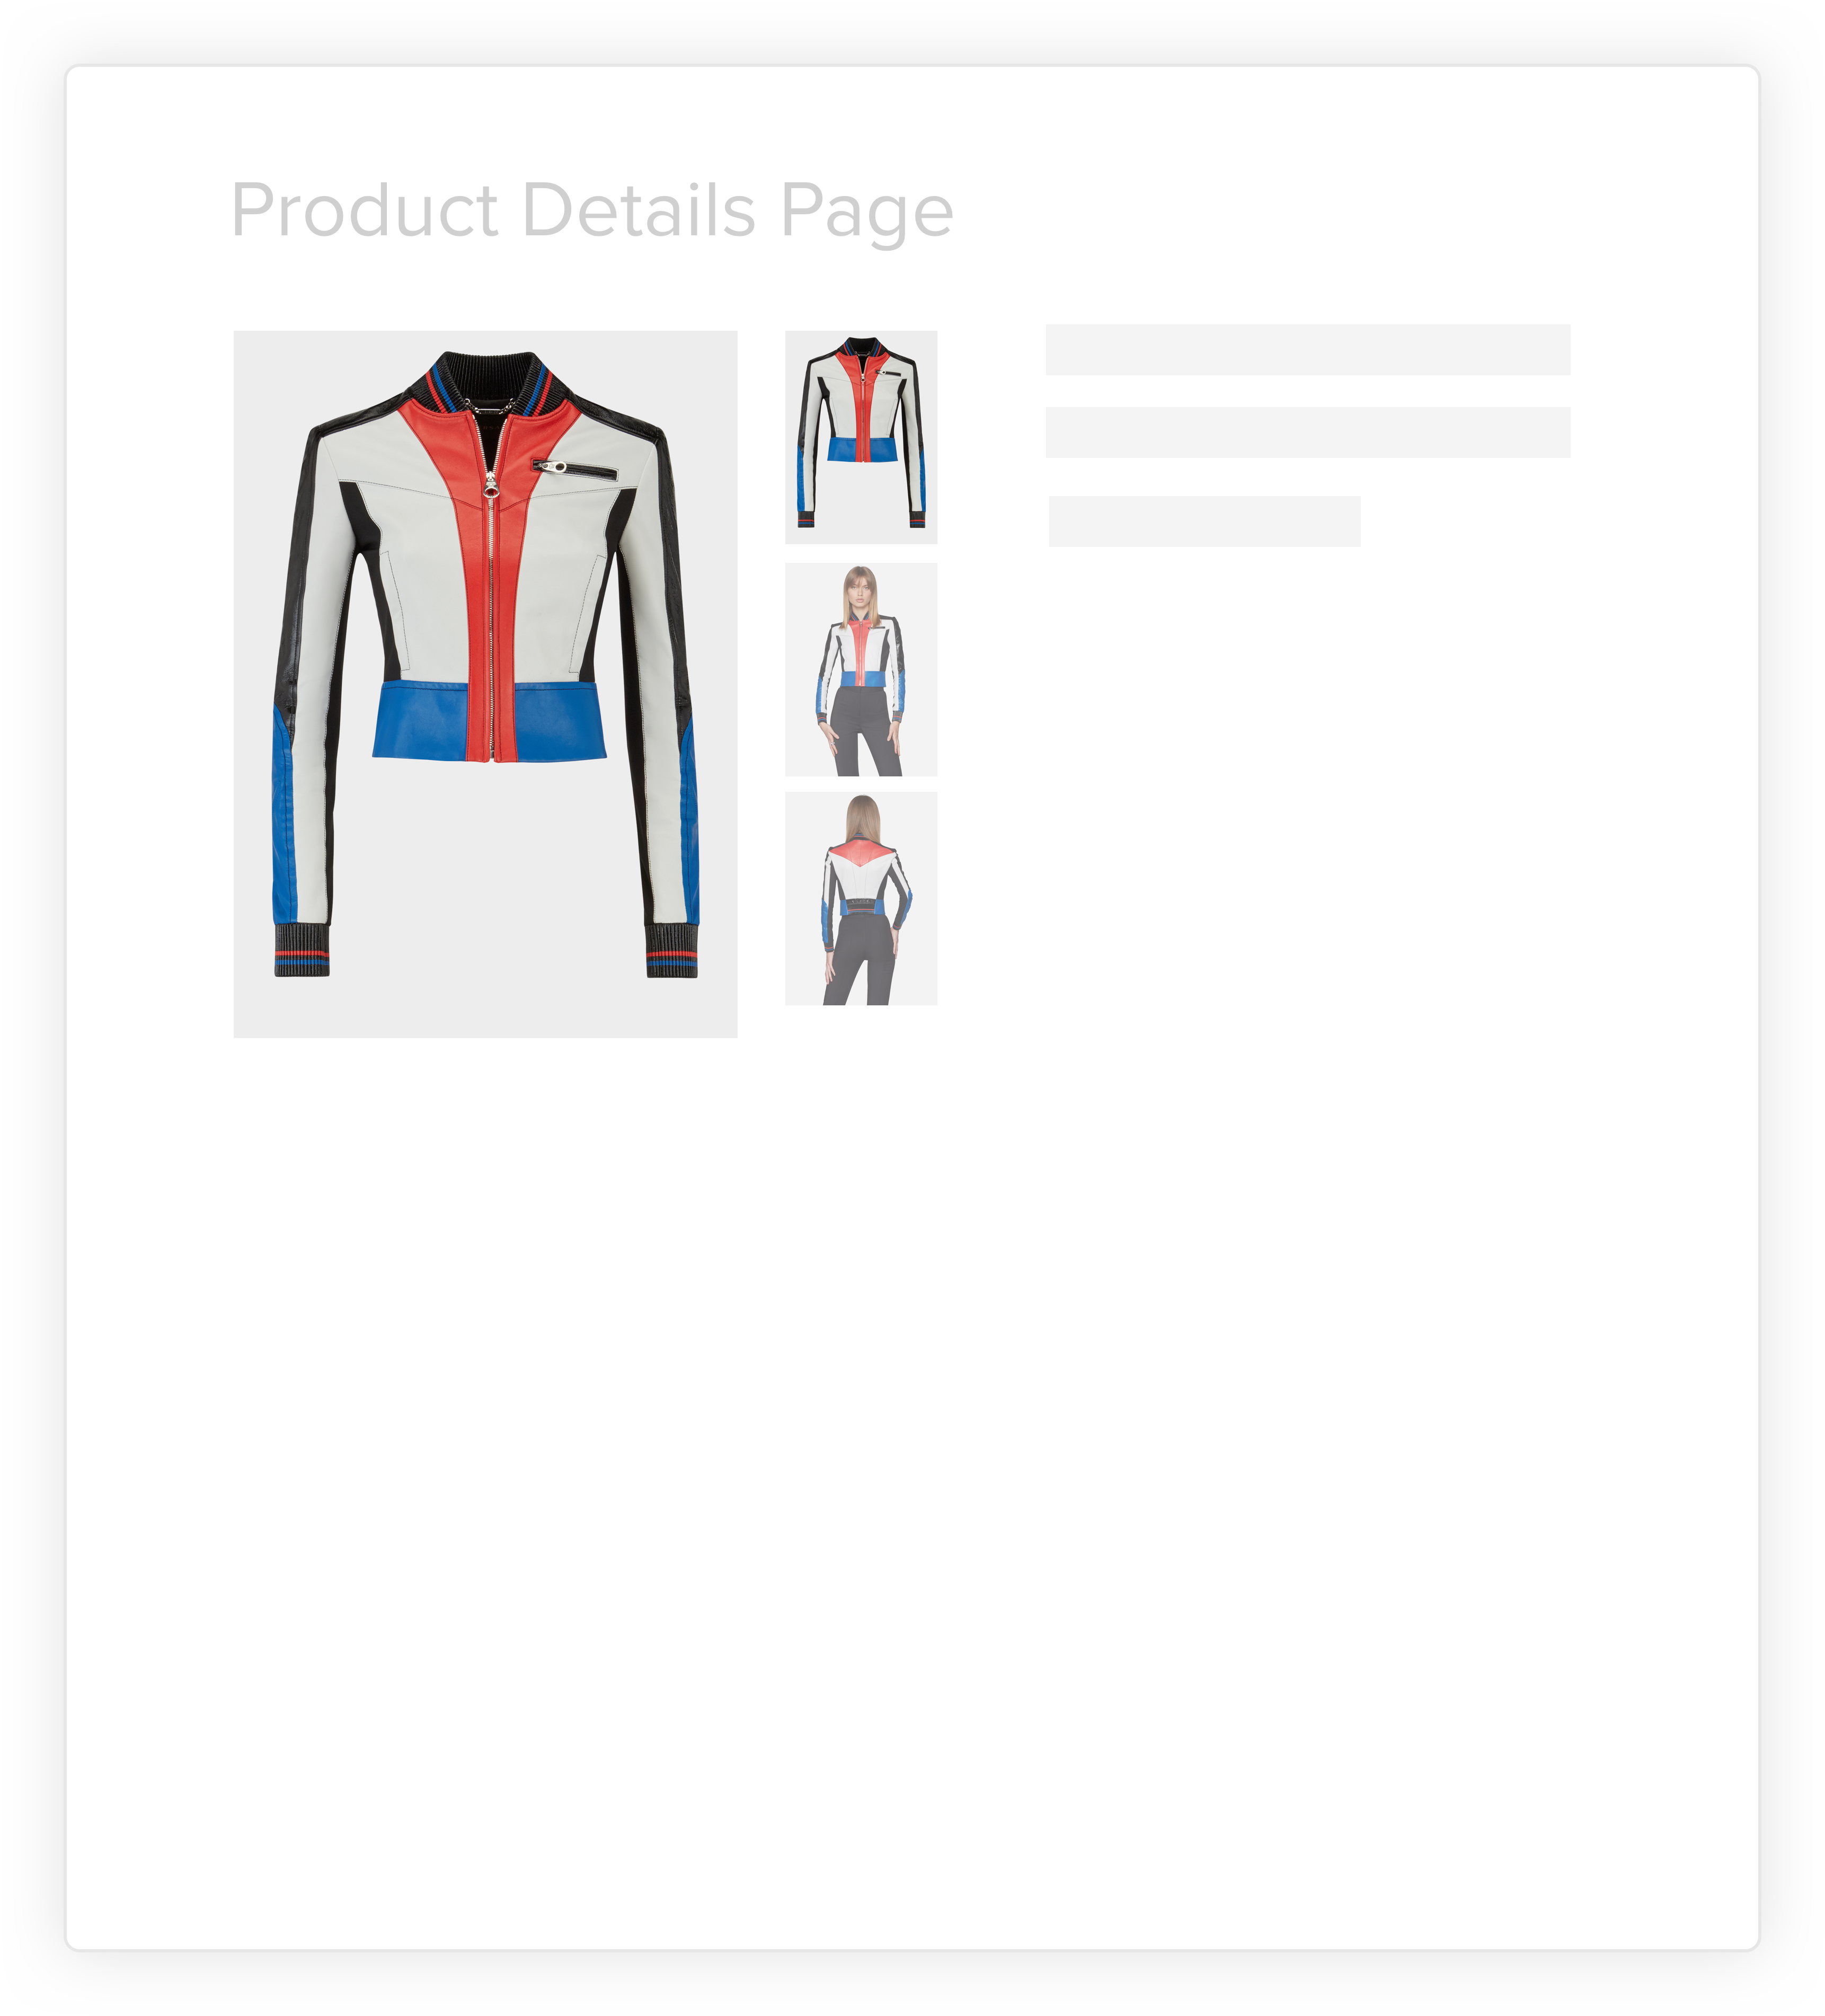Select the model back-view thumbnail
Screen dimensions: 1825x2016
(861, 898)
